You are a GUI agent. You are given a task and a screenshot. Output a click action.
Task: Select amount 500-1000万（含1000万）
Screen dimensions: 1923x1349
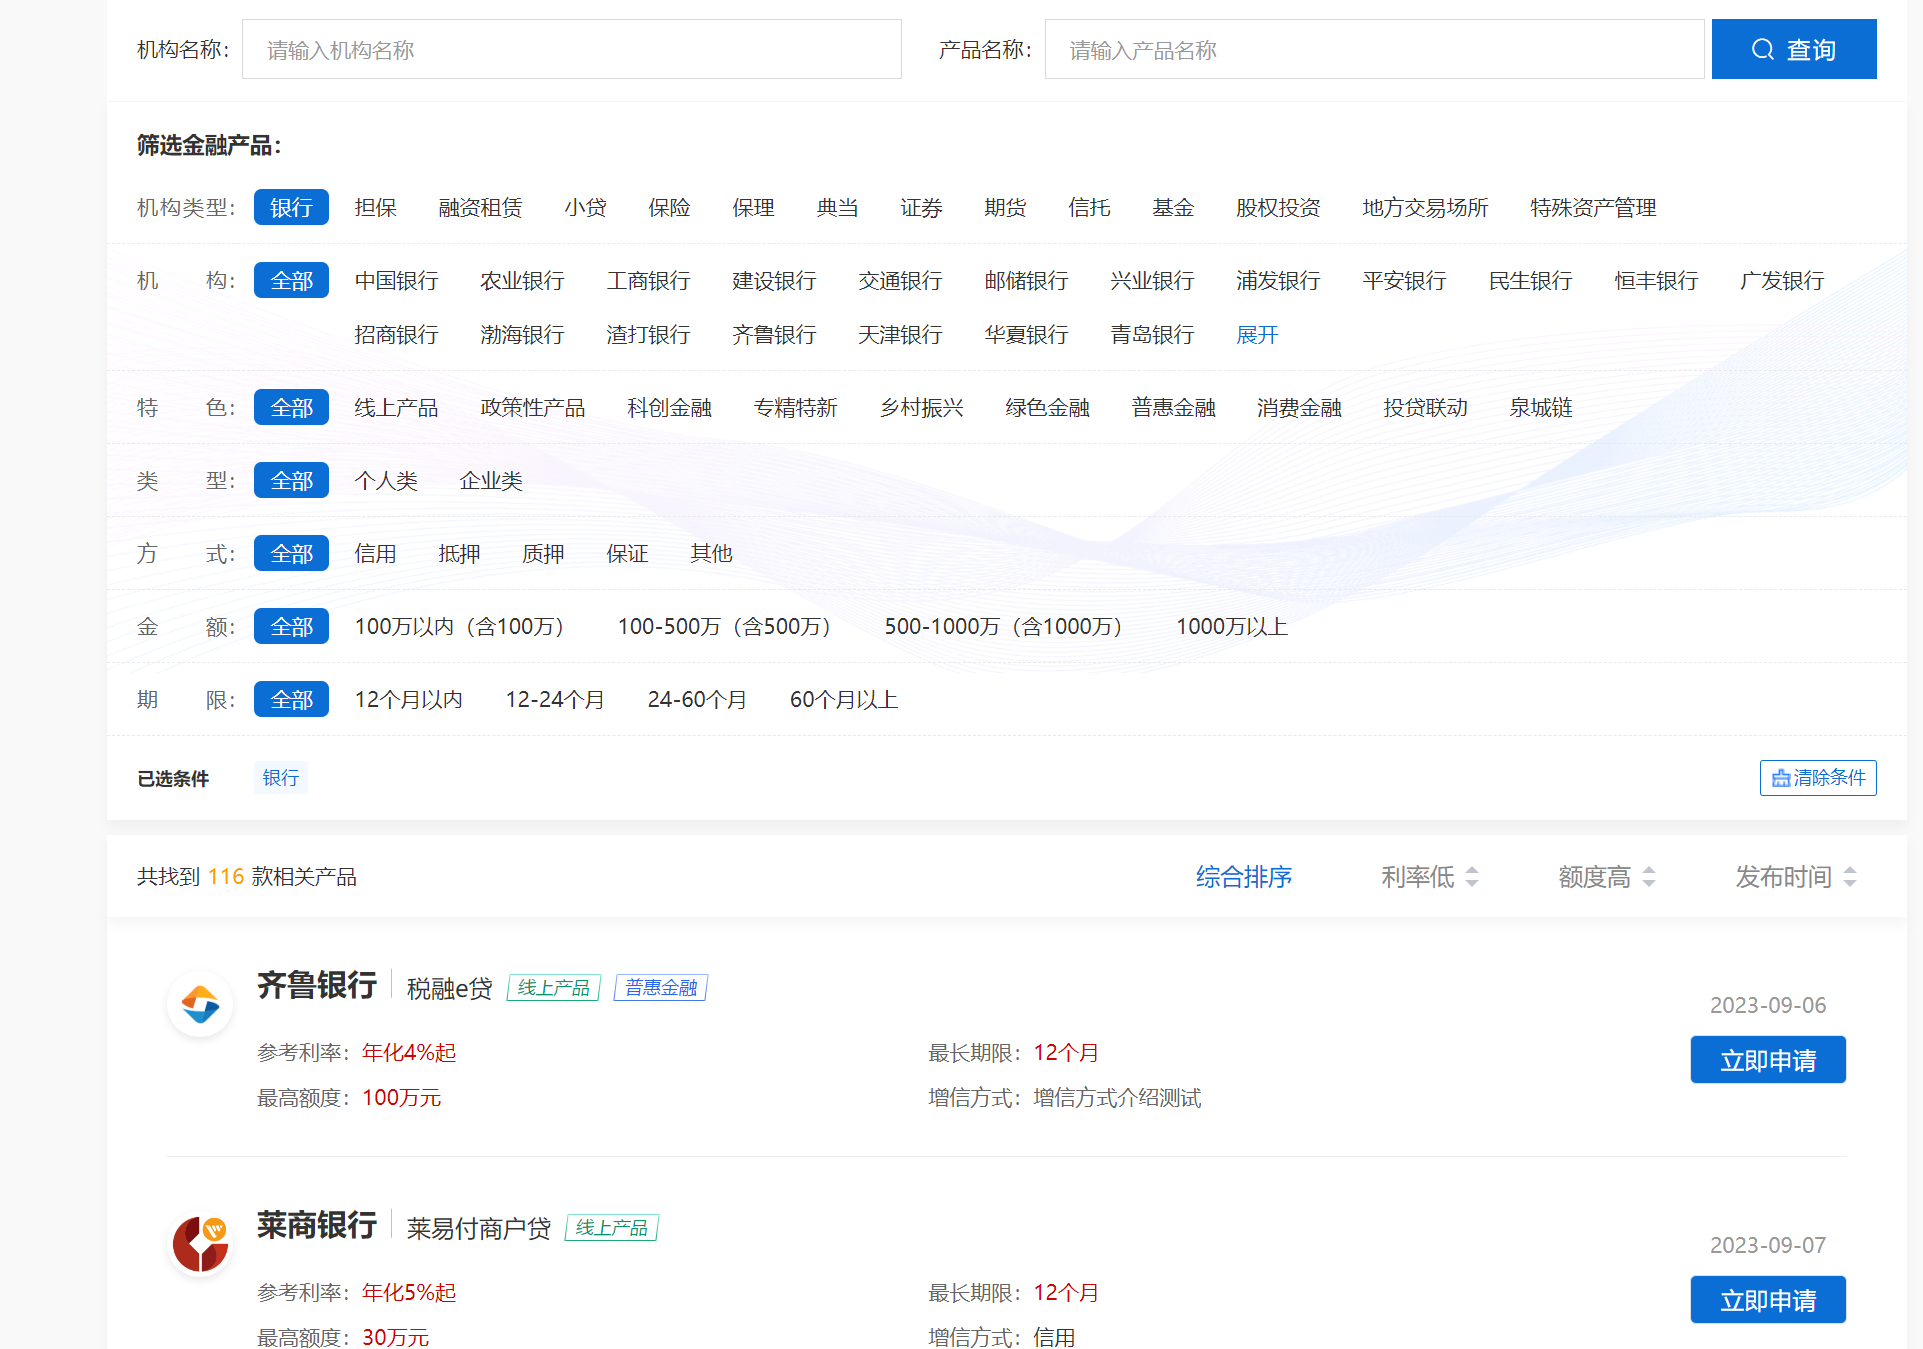pyautogui.click(x=1009, y=626)
